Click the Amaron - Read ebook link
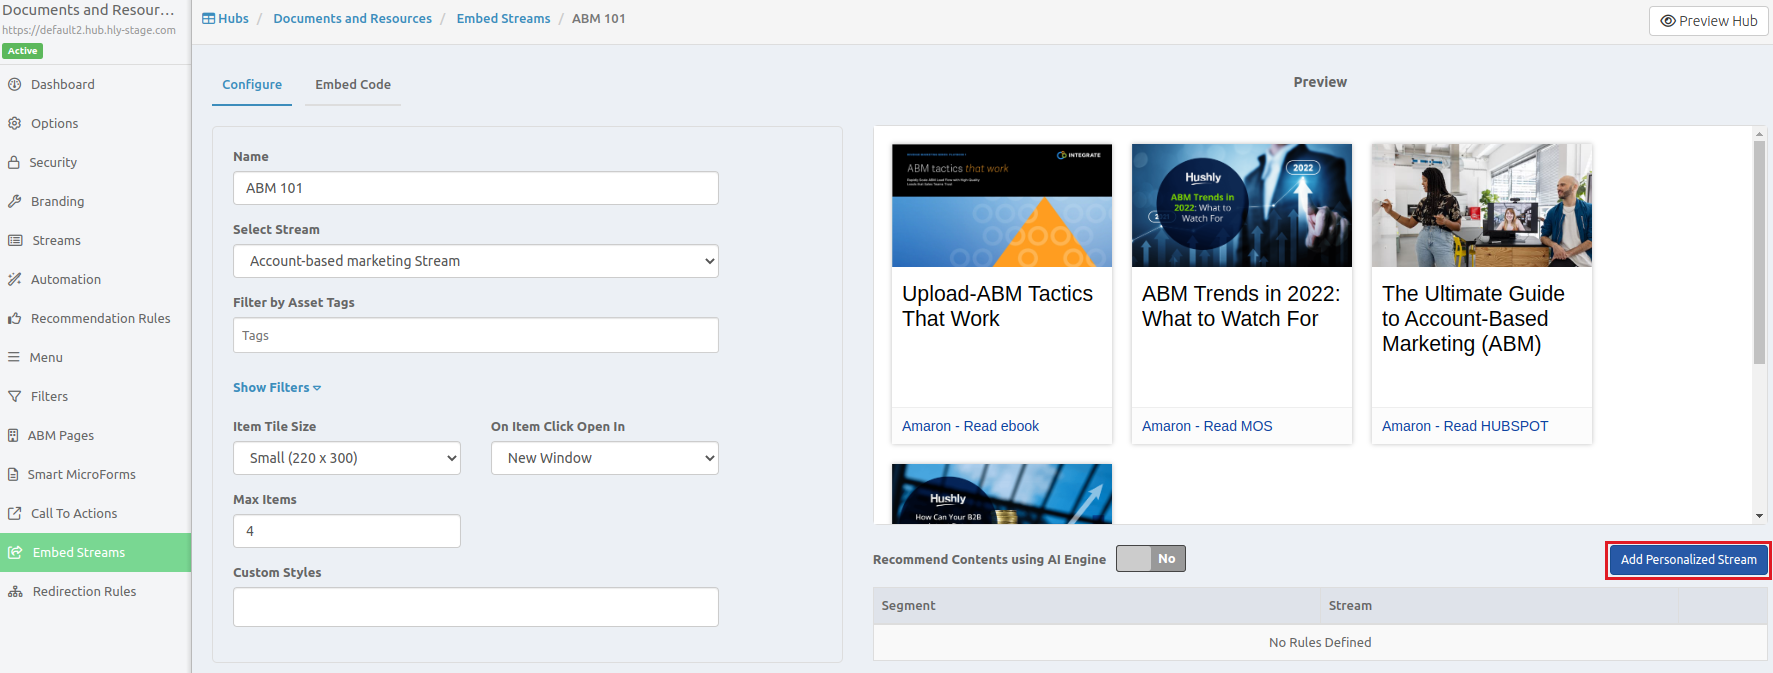 970,426
